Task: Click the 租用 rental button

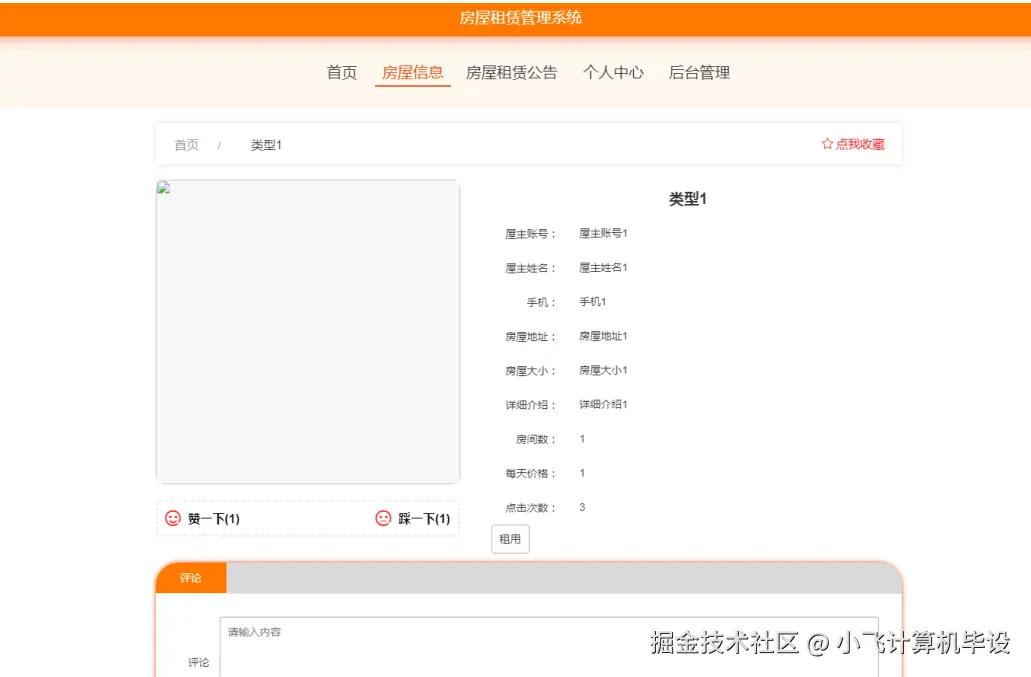Action: [x=509, y=538]
